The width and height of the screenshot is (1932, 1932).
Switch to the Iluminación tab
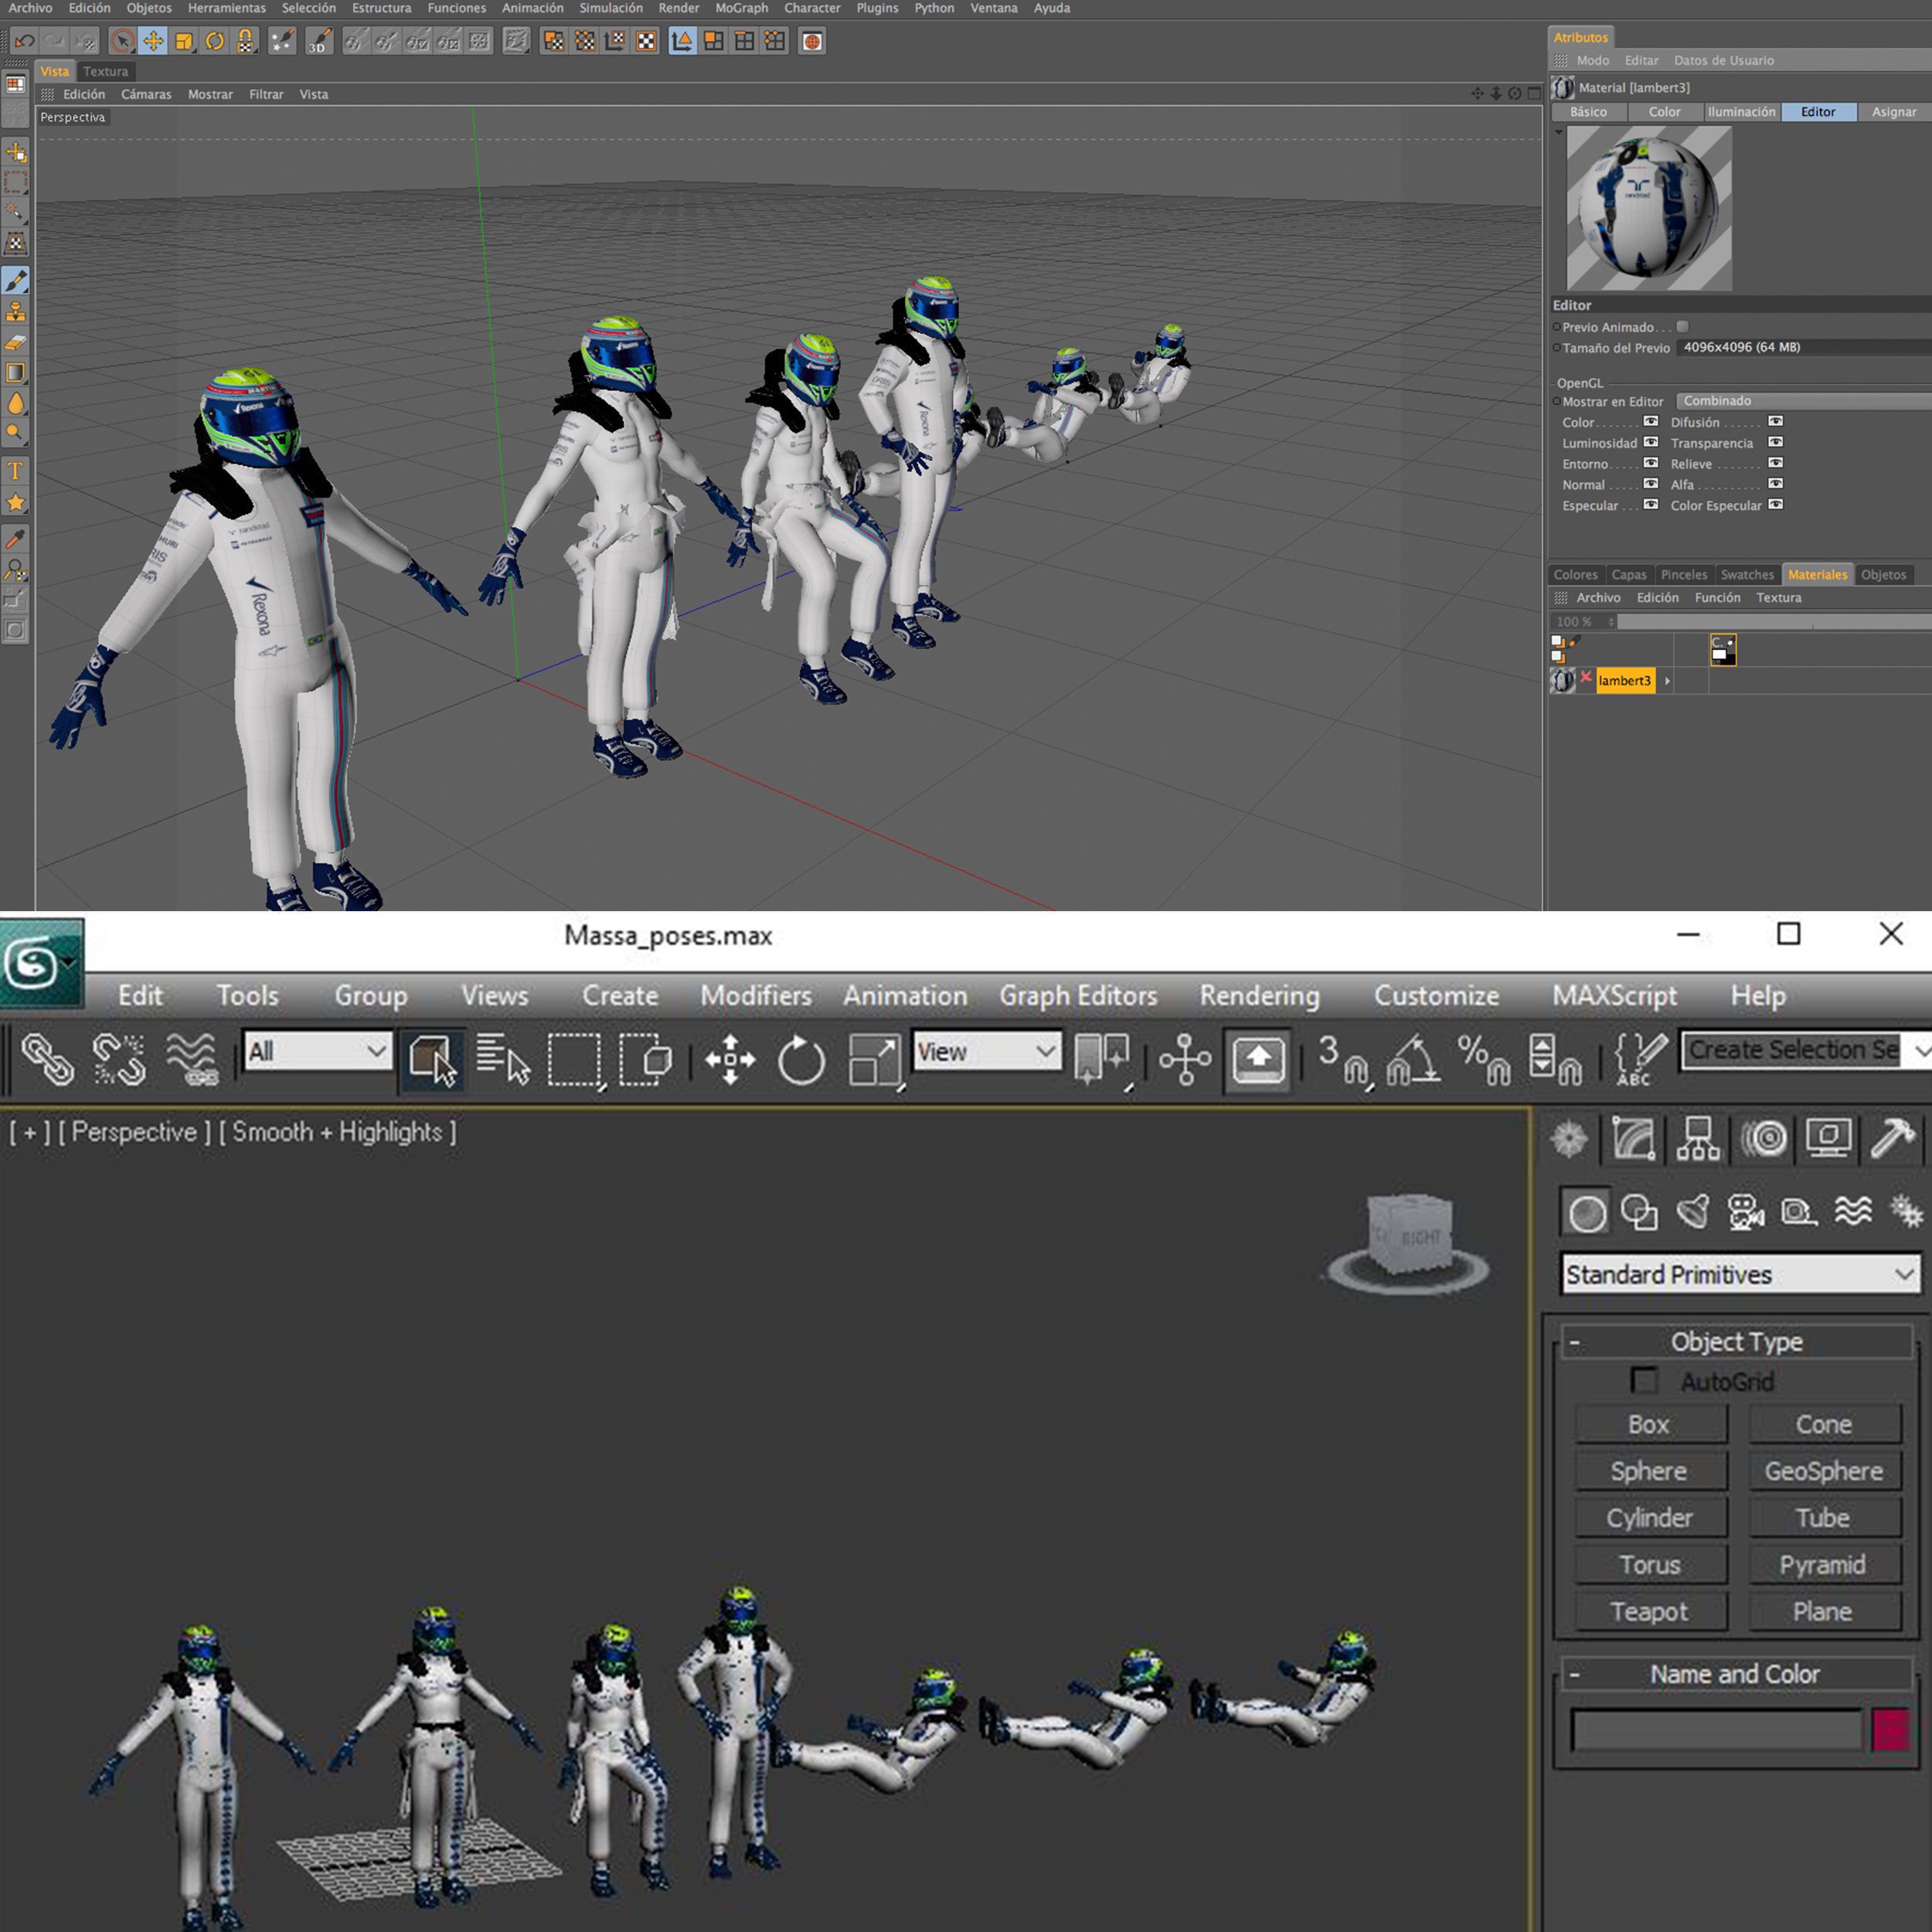coord(1741,112)
